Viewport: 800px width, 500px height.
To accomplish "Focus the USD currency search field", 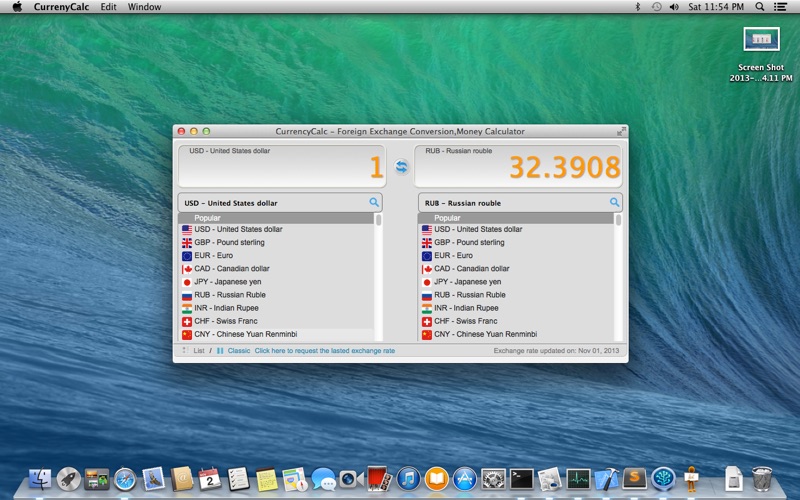I will click(x=280, y=203).
